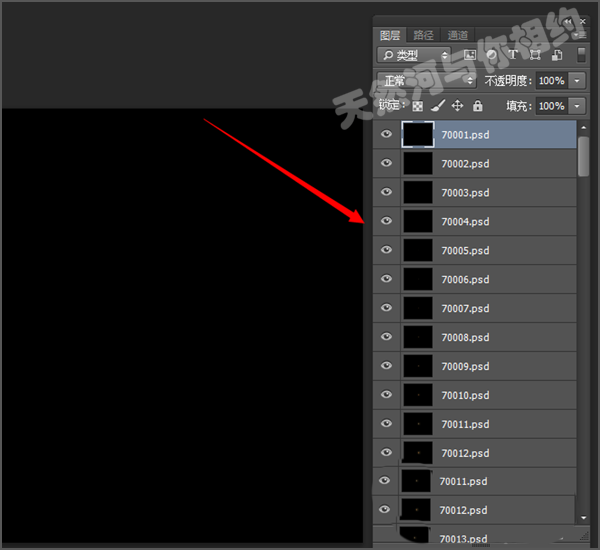This screenshot has height=550, width=600.
Task: Hide the 70005.psd layer
Action: click(386, 250)
